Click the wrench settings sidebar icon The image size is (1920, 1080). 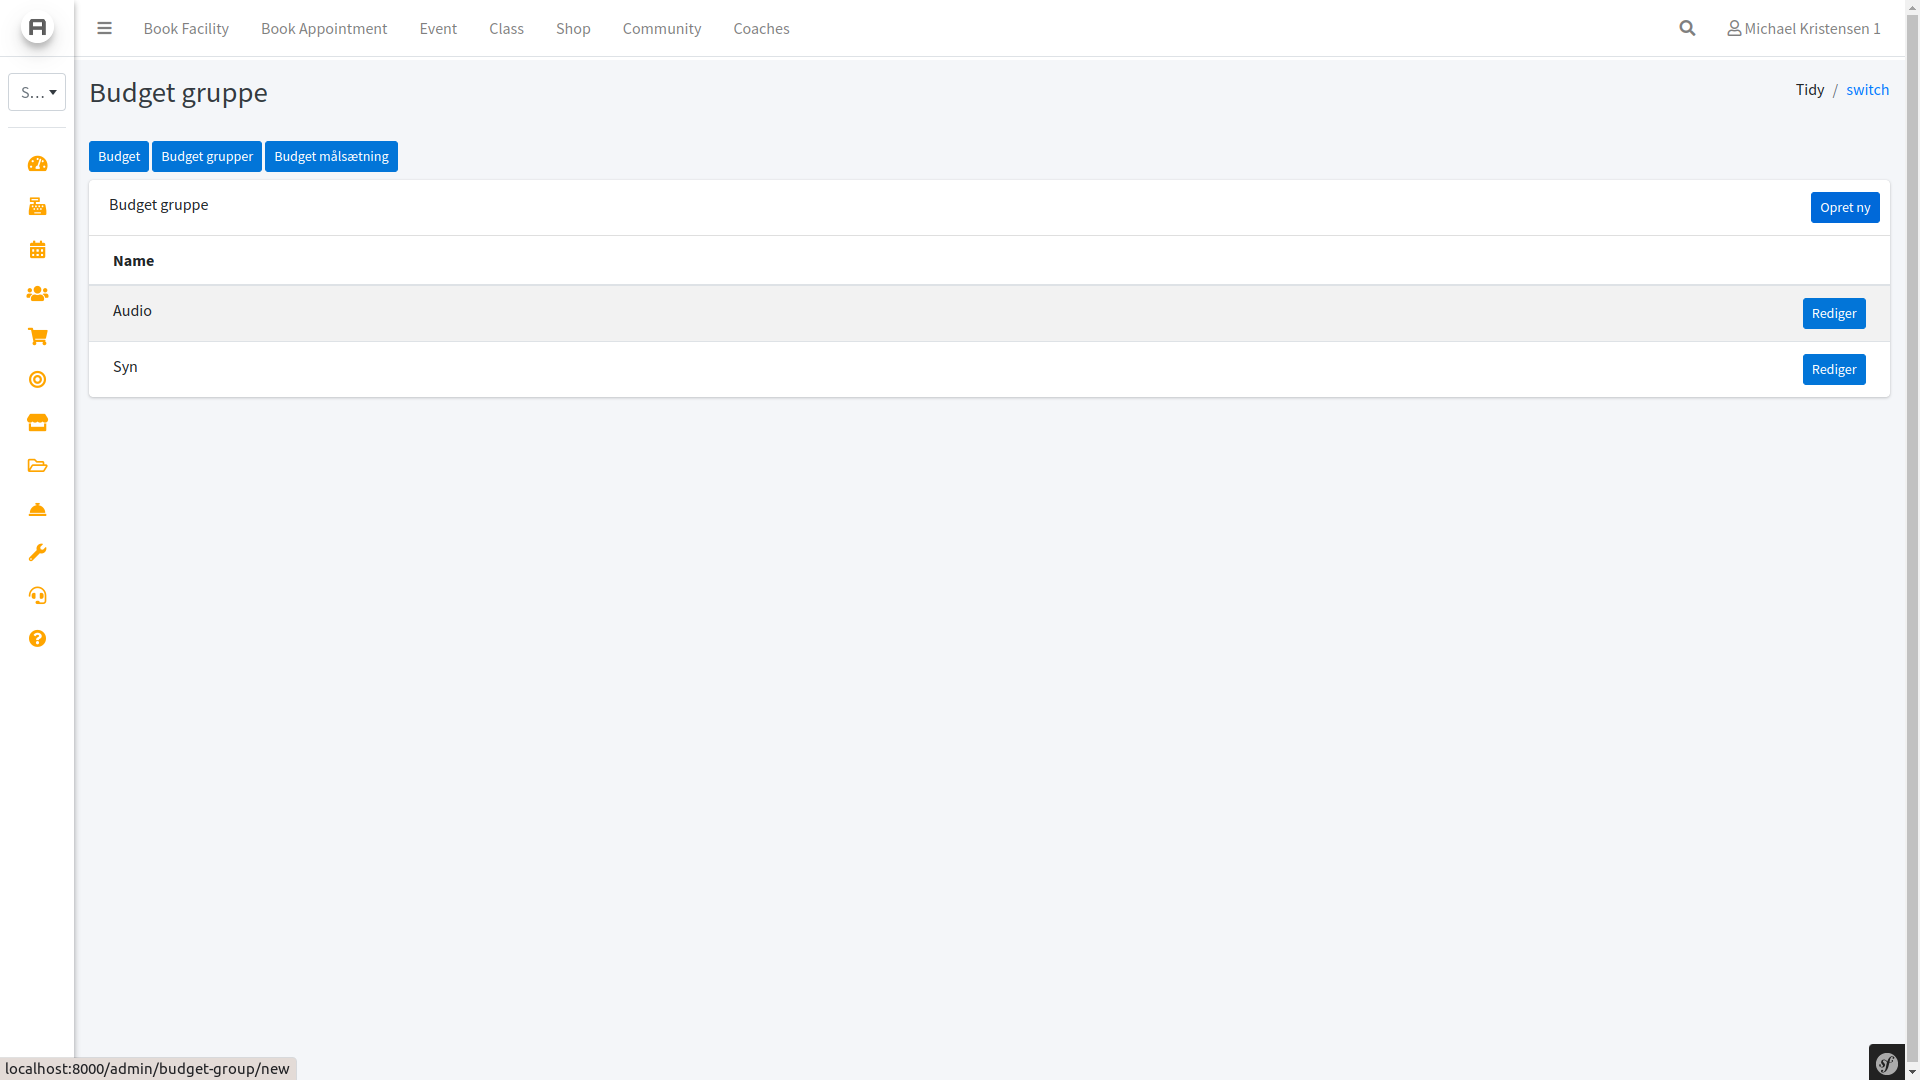(37, 553)
